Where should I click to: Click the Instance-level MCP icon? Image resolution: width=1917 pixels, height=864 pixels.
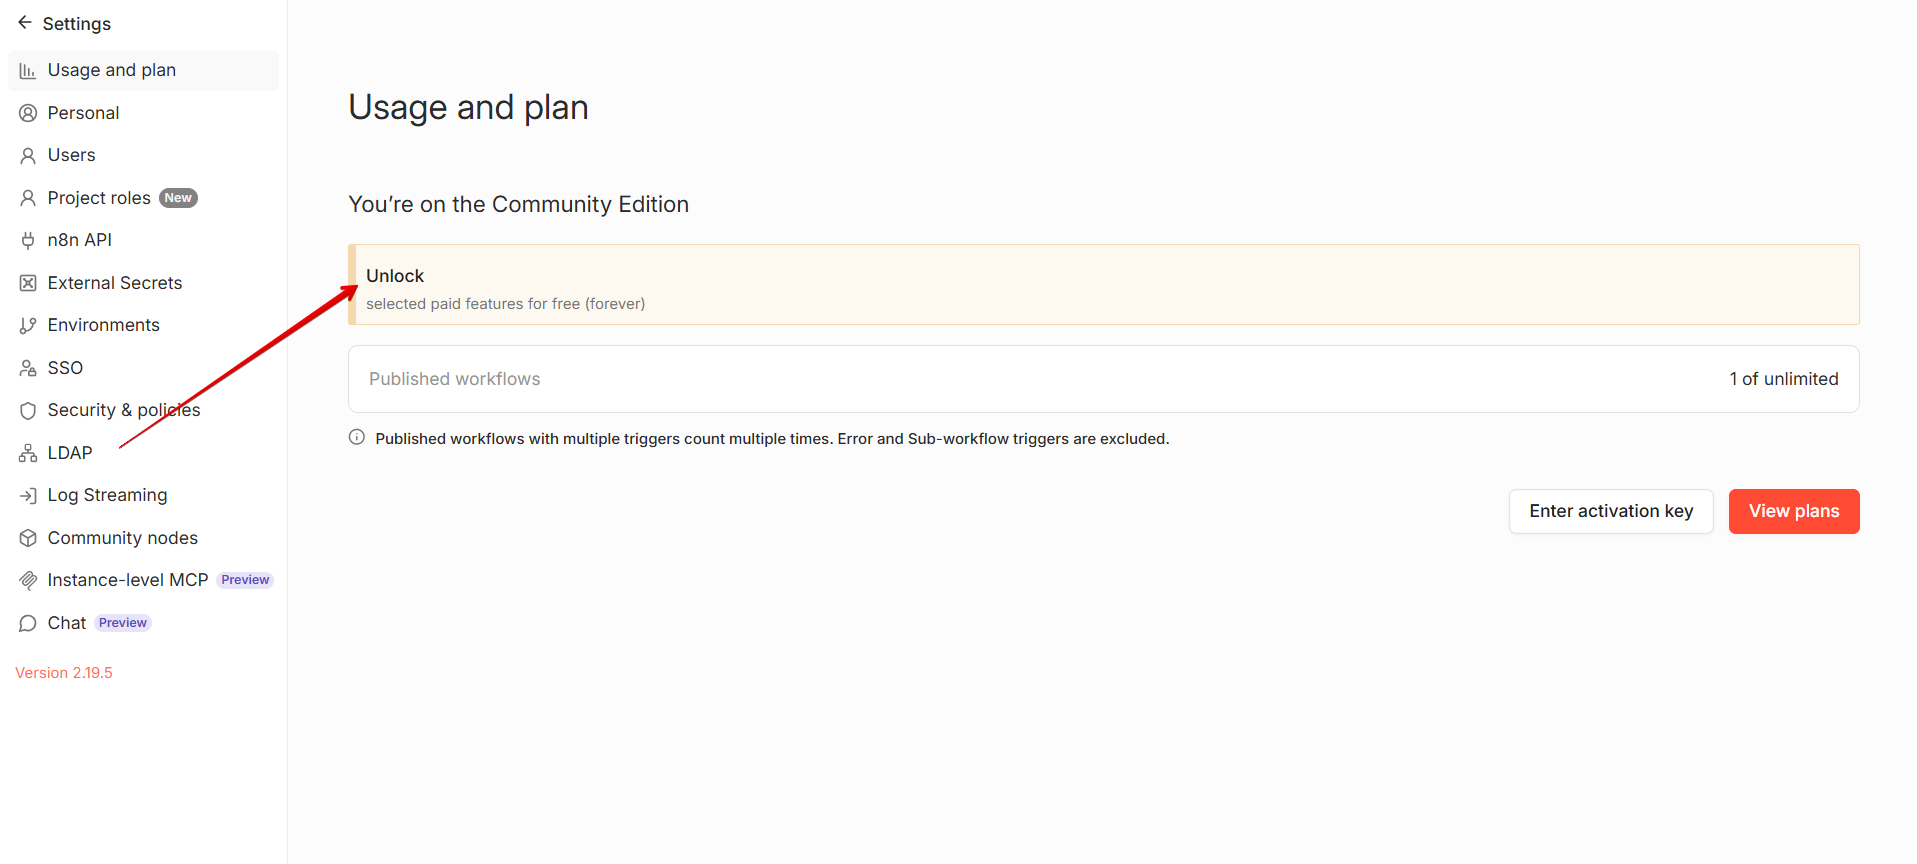coord(28,581)
